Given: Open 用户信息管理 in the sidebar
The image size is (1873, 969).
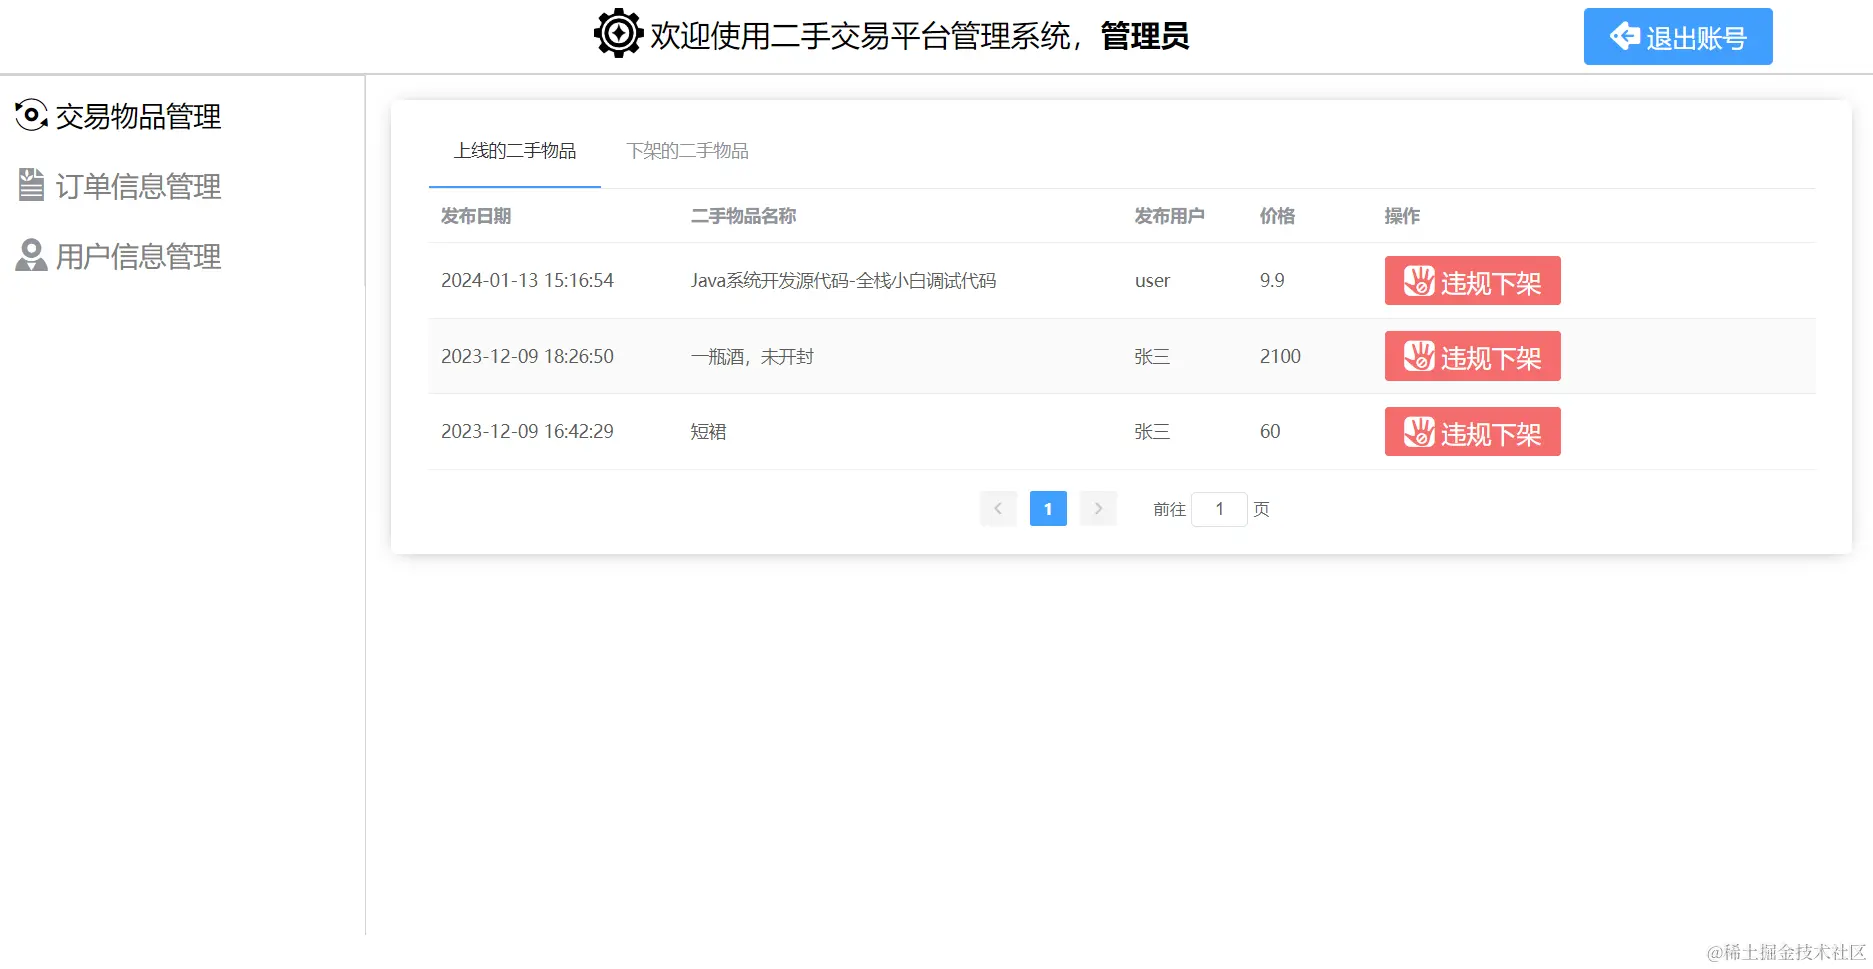Looking at the screenshot, I should 118,256.
